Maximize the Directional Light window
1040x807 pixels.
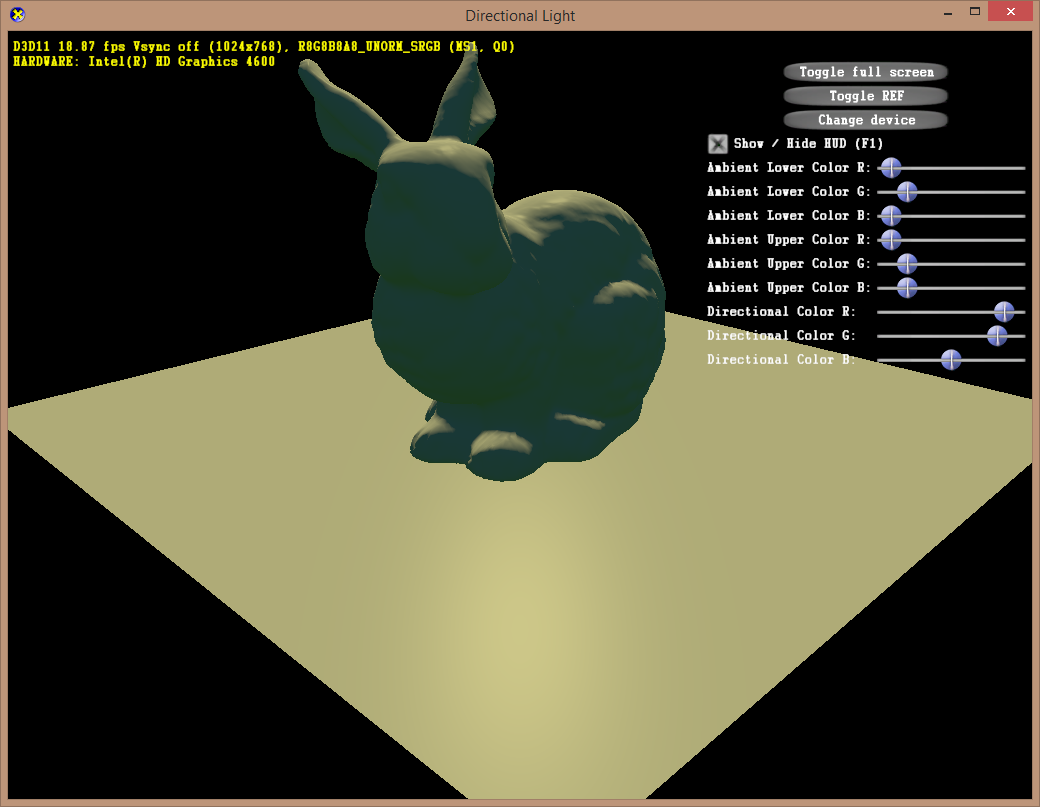(974, 12)
